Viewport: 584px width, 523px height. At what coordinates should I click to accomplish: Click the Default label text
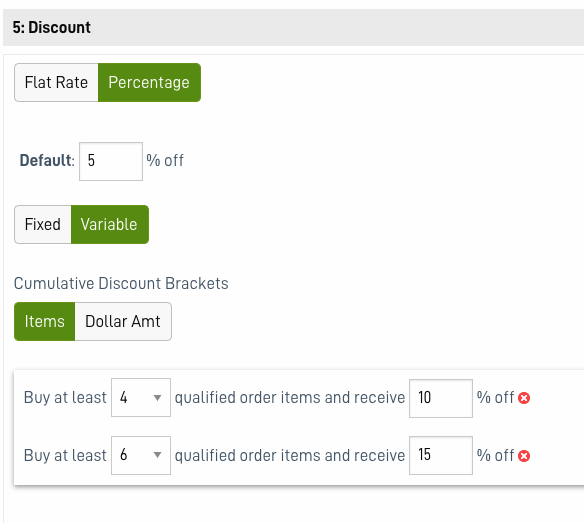click(x=47, y=161)
